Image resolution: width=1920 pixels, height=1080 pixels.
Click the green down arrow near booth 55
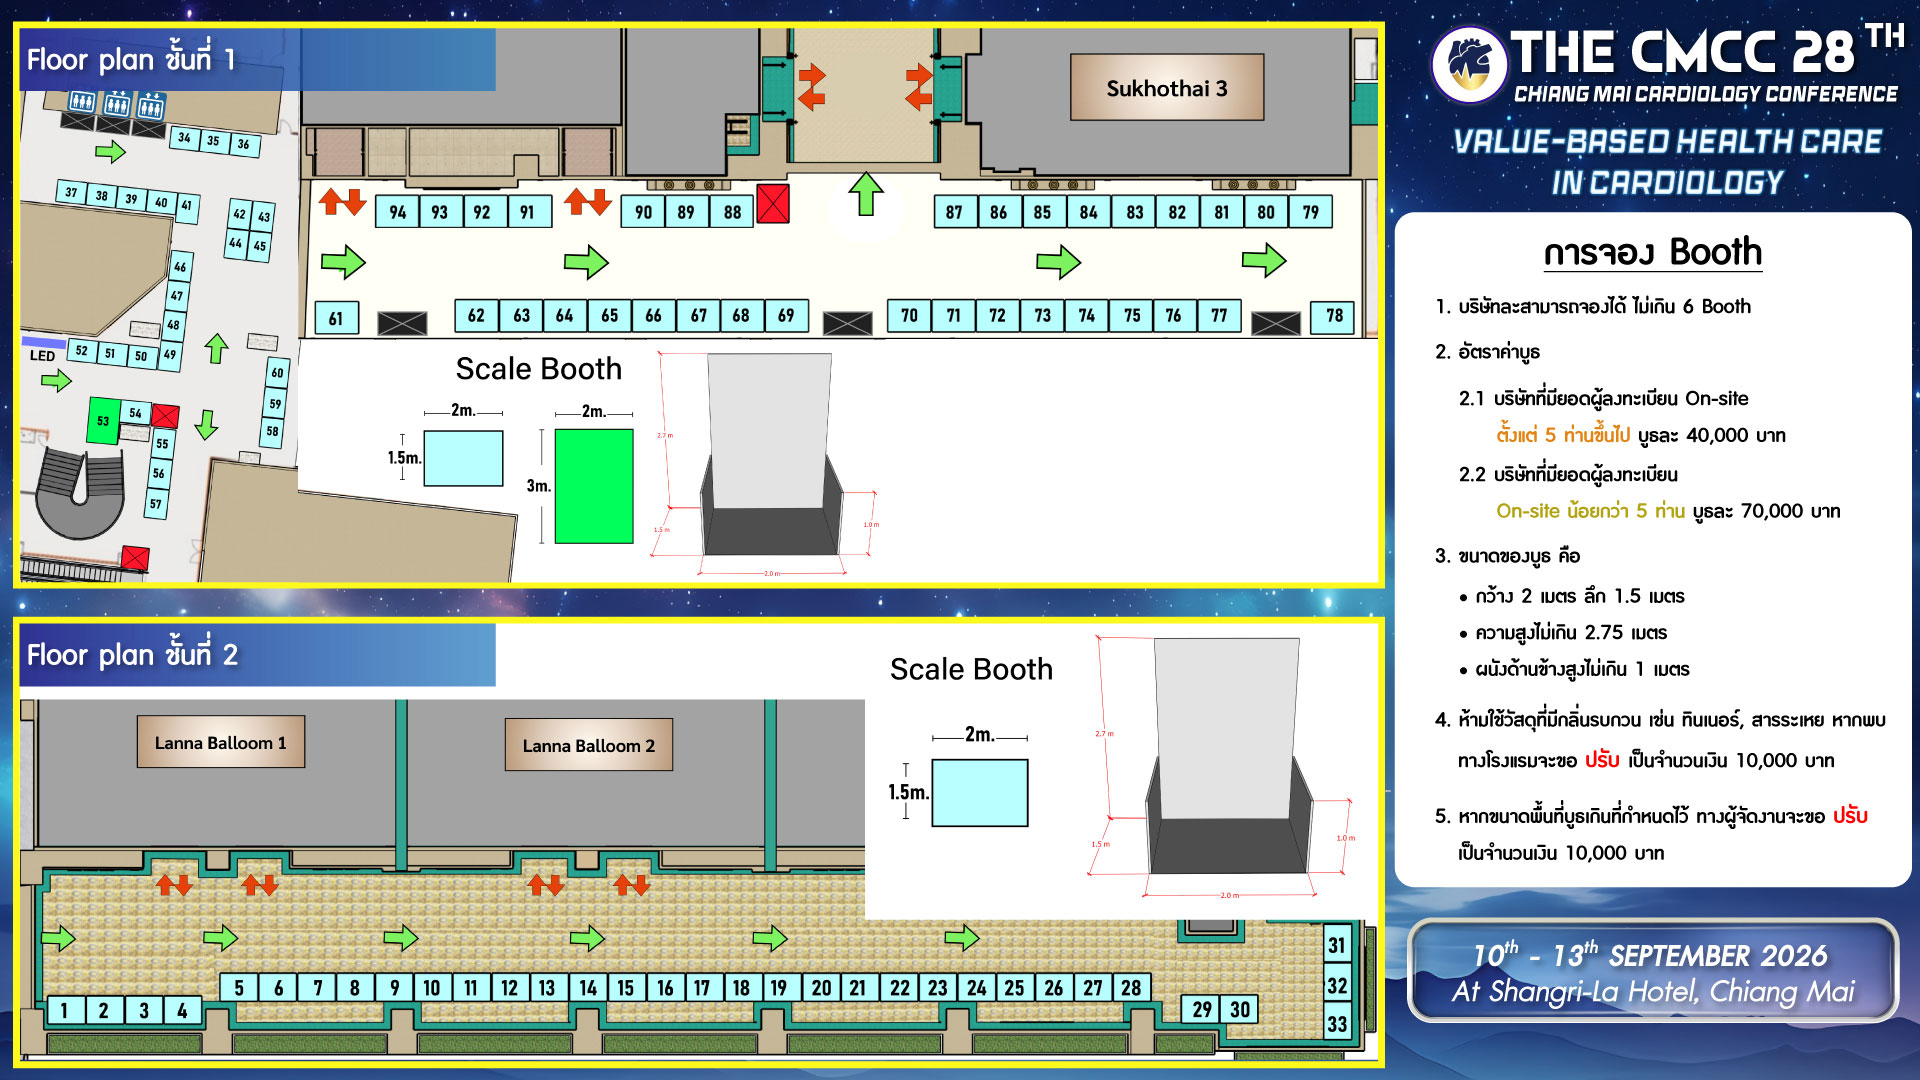[x=206, y=424]
